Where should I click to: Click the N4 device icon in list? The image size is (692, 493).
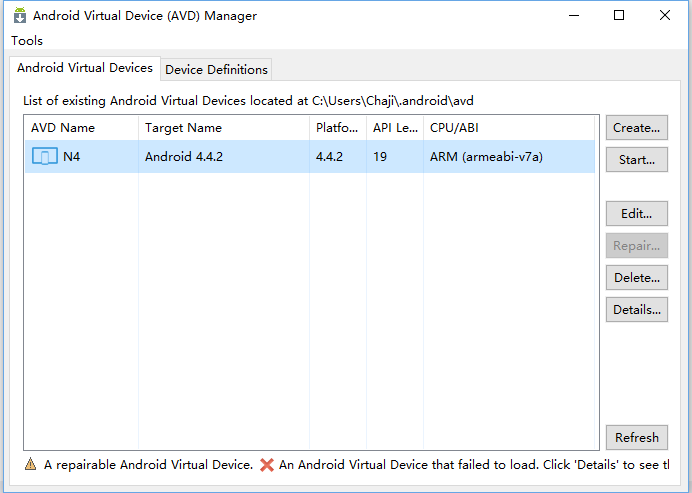[45, 156]
